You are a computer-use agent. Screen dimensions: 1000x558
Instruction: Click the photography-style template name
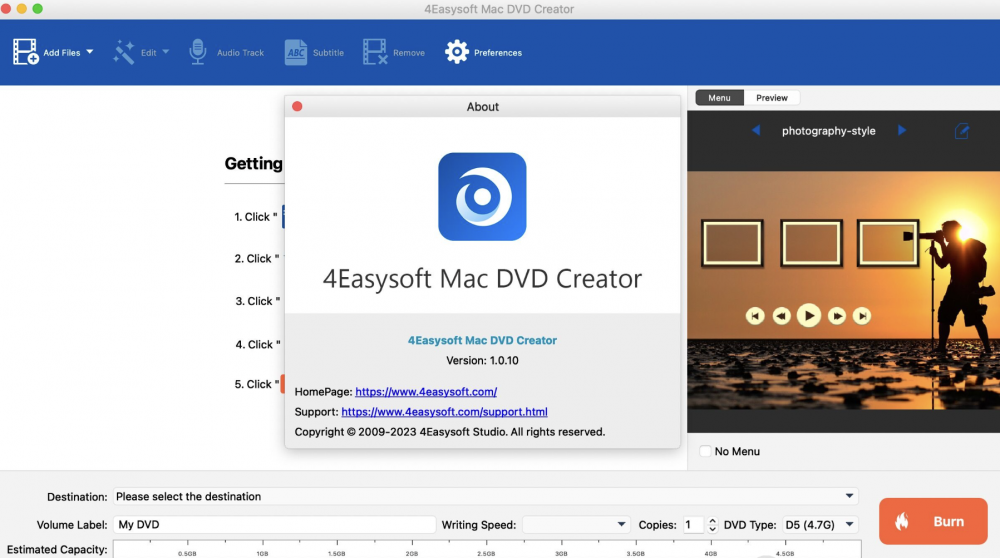coord(828,131)
